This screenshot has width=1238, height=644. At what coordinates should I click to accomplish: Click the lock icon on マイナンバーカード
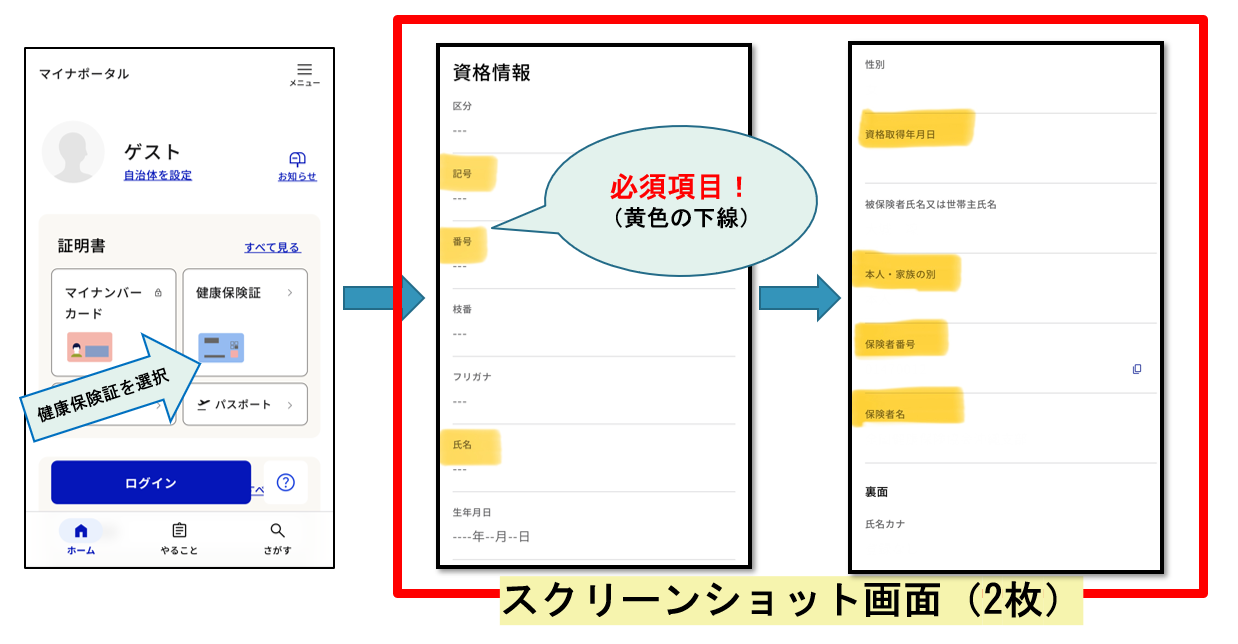158,293
